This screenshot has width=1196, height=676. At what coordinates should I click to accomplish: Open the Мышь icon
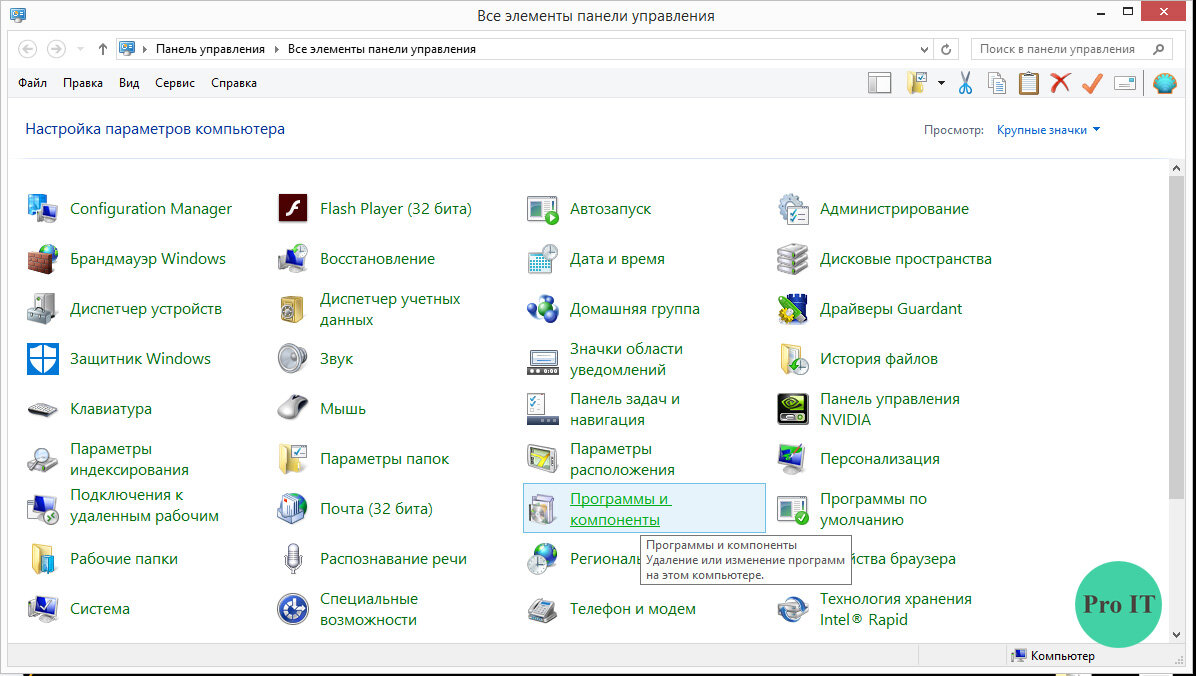pyautogui.click(x=292, y=408)
